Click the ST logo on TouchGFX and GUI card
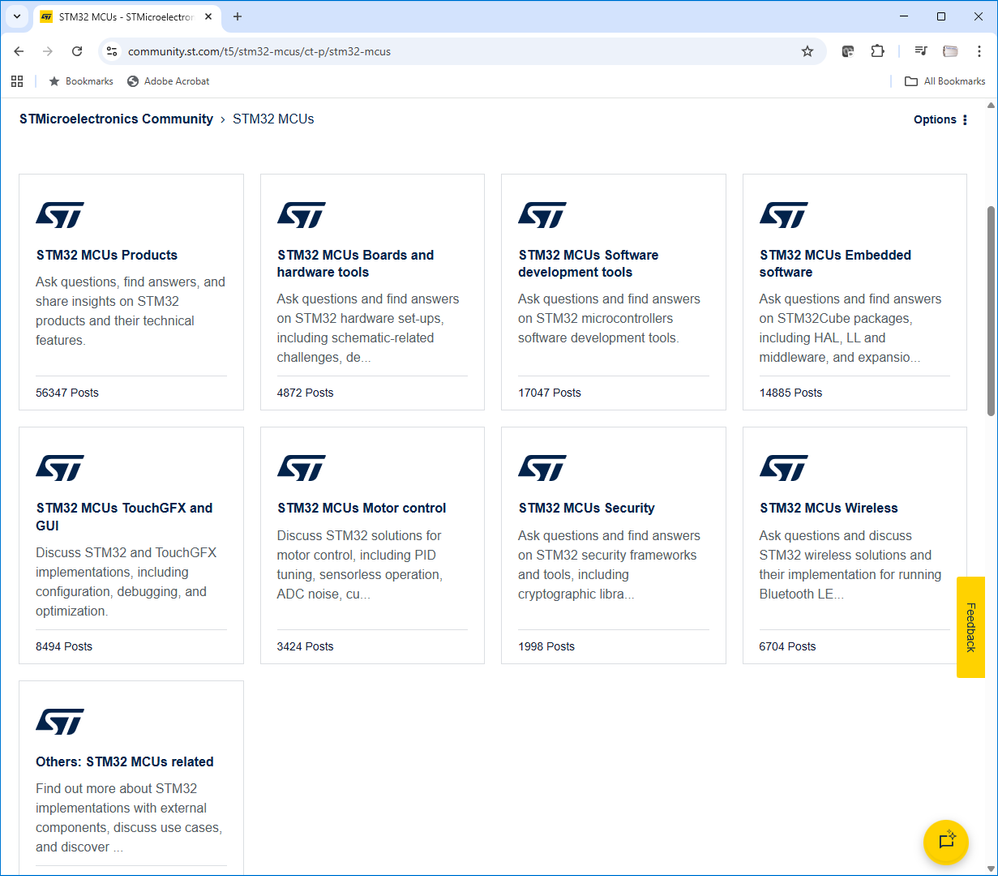 pos(60,468)
